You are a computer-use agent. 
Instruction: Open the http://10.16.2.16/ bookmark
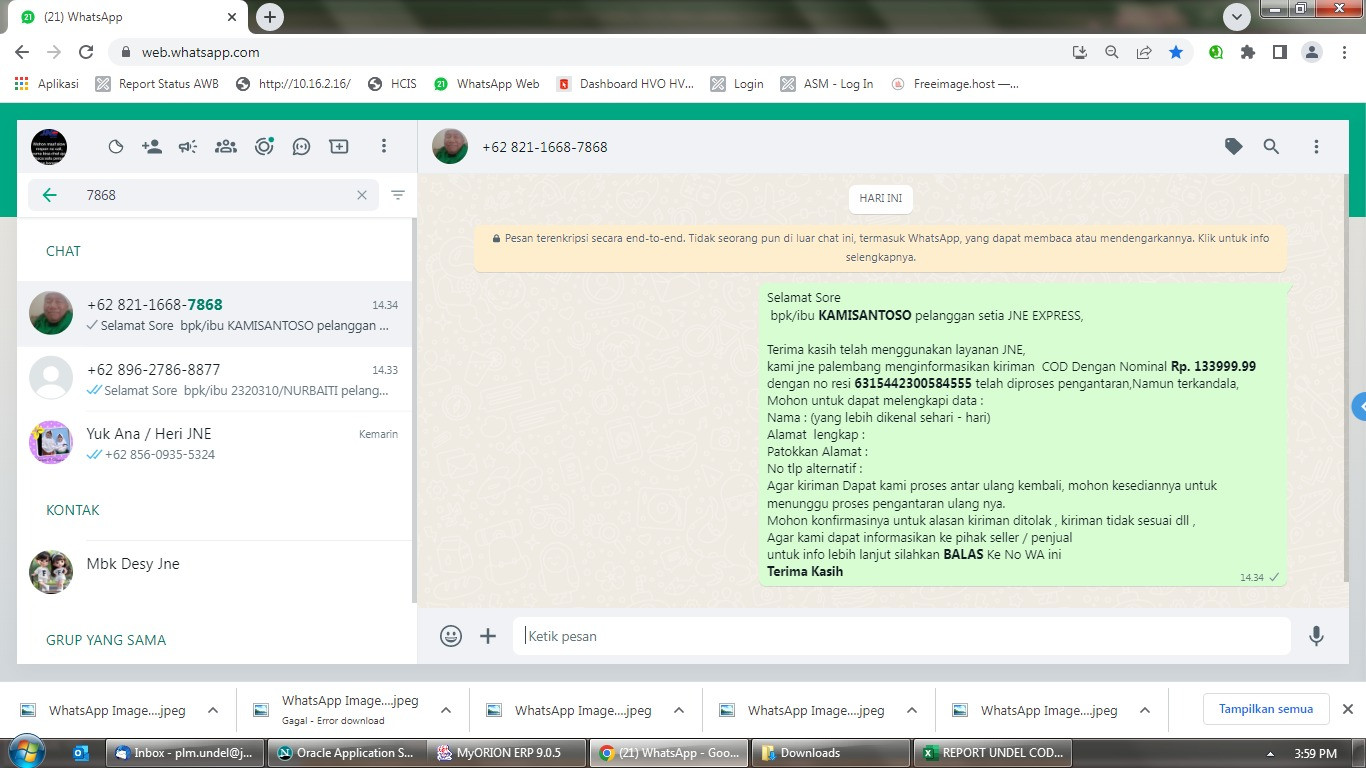click(x=293, y=84)
